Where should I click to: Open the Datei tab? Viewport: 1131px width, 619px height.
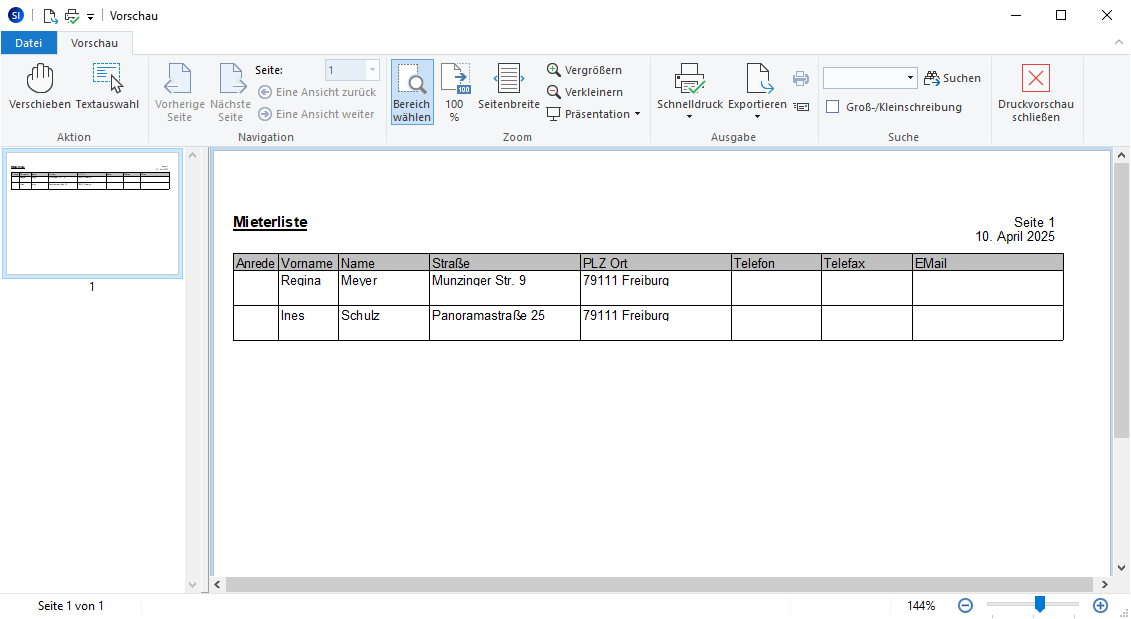click(x=28, y=43)
